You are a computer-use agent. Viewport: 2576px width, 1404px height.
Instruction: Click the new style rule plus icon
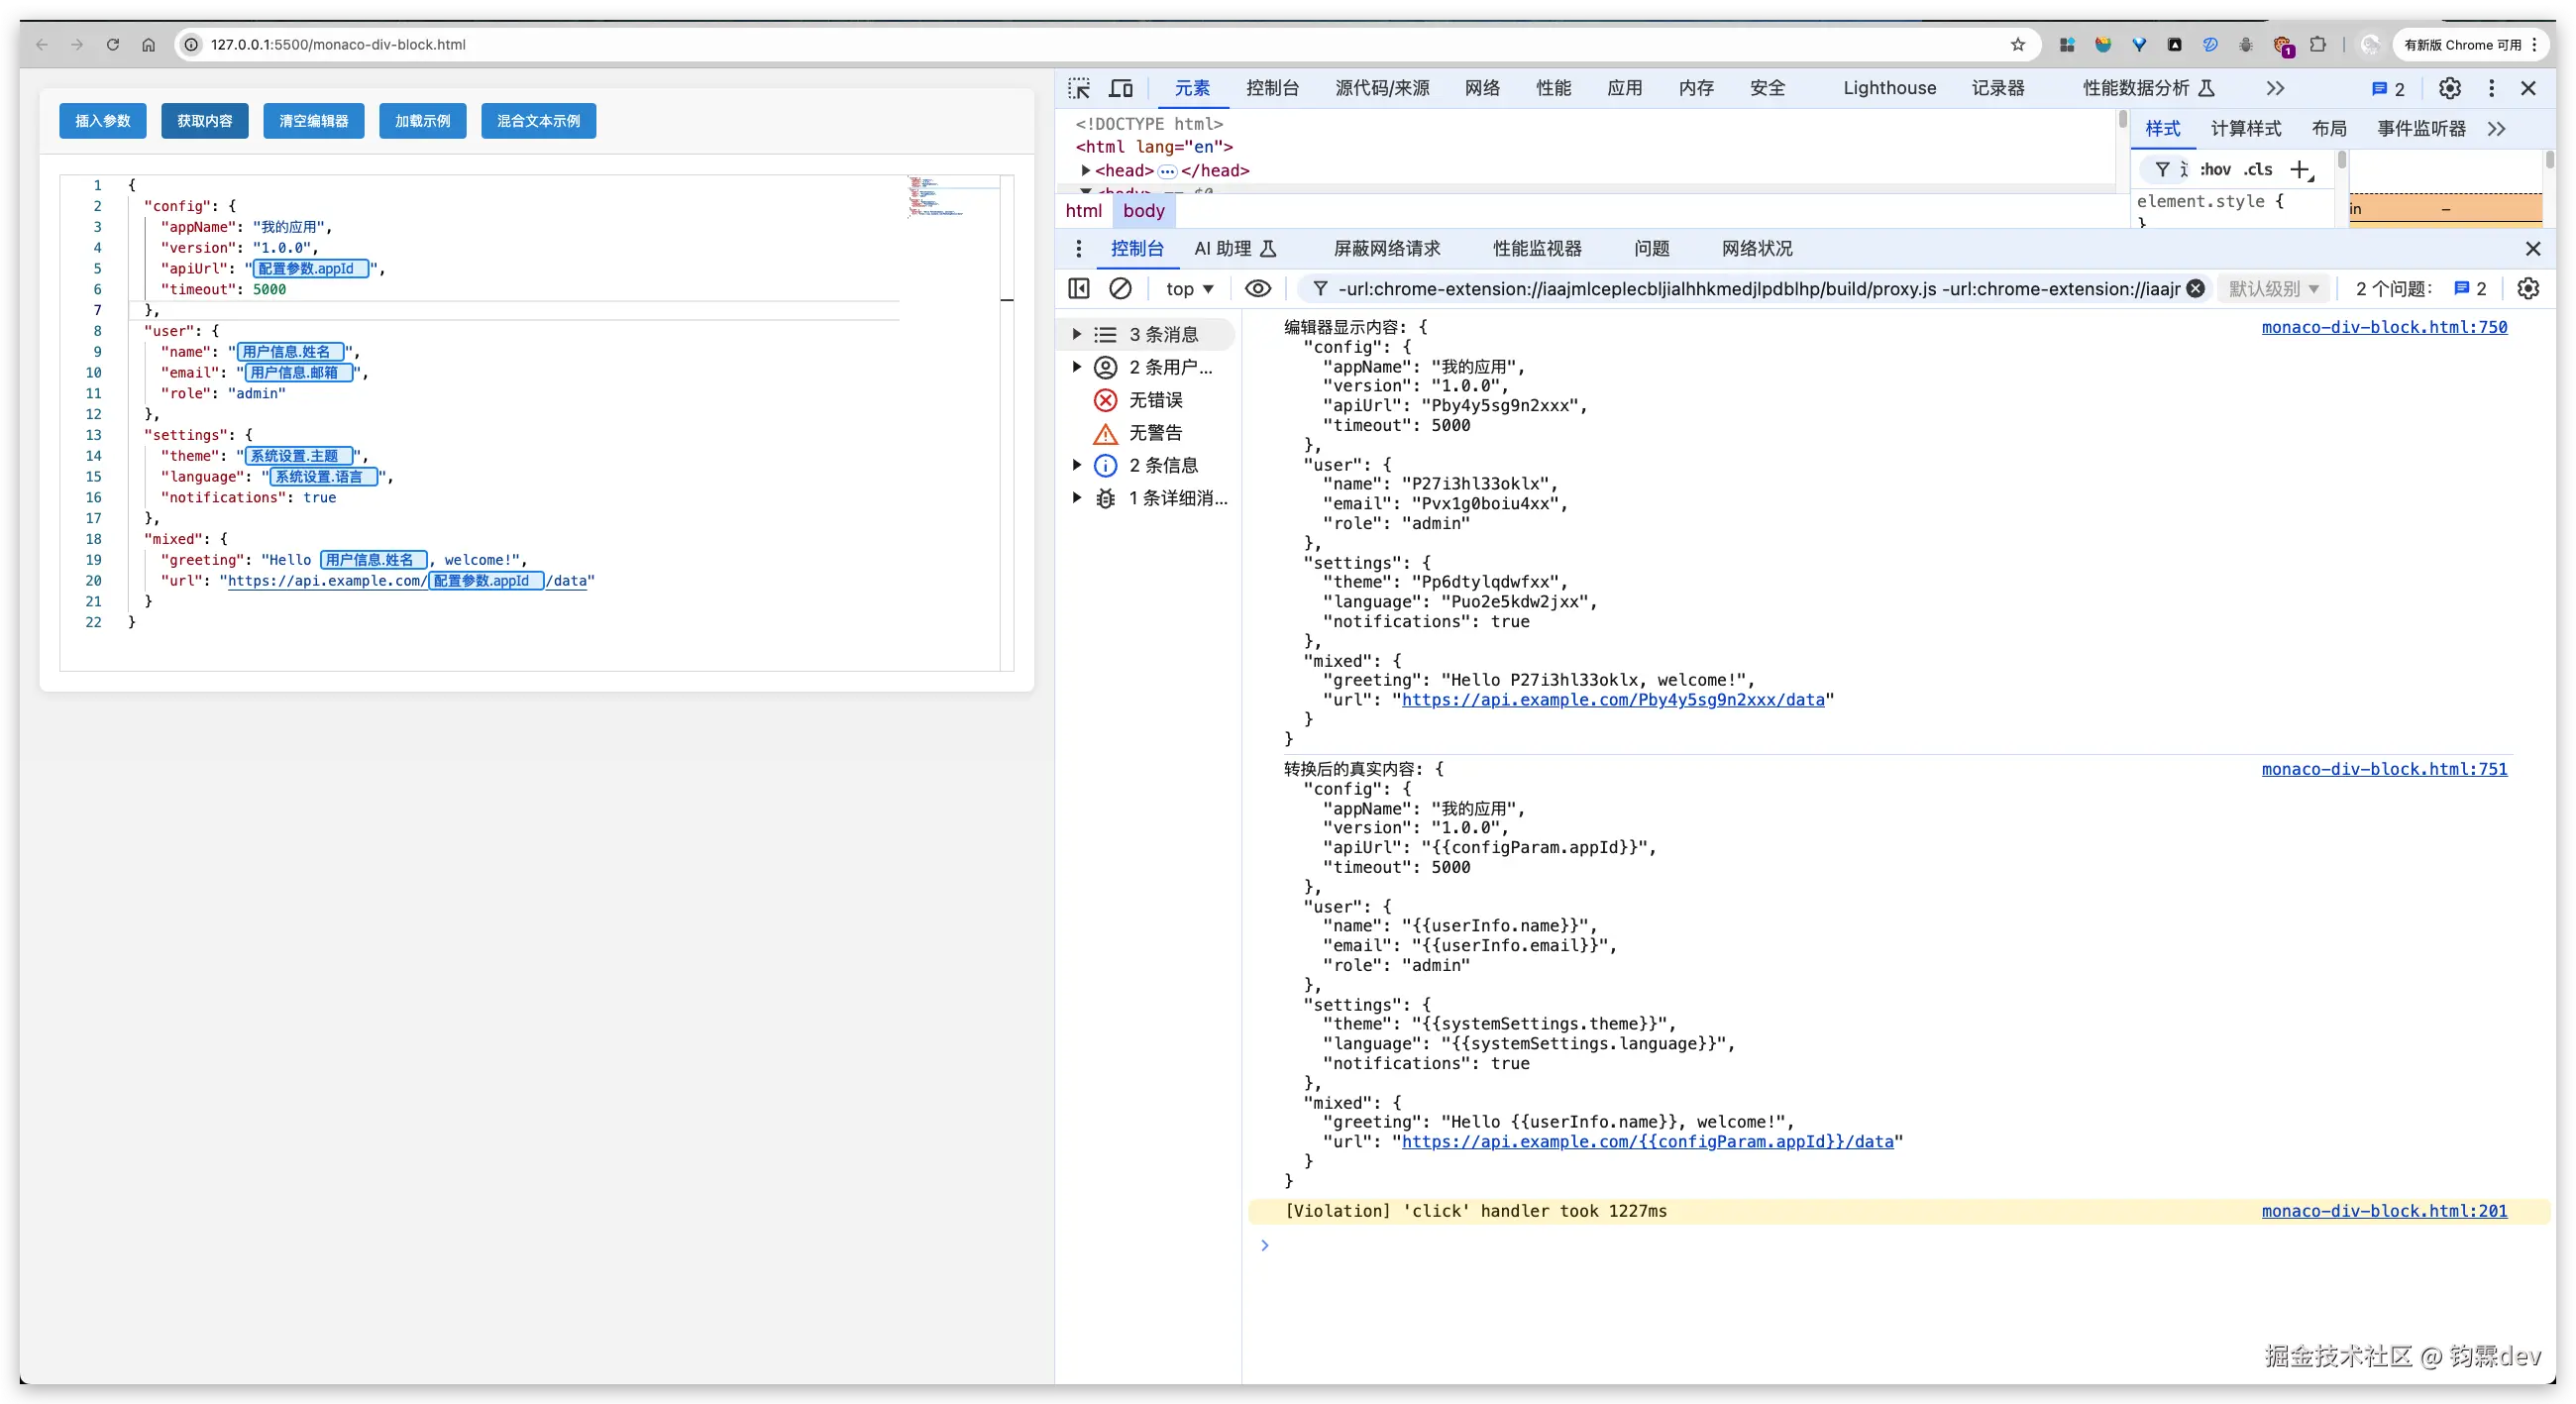(2301, 170)
